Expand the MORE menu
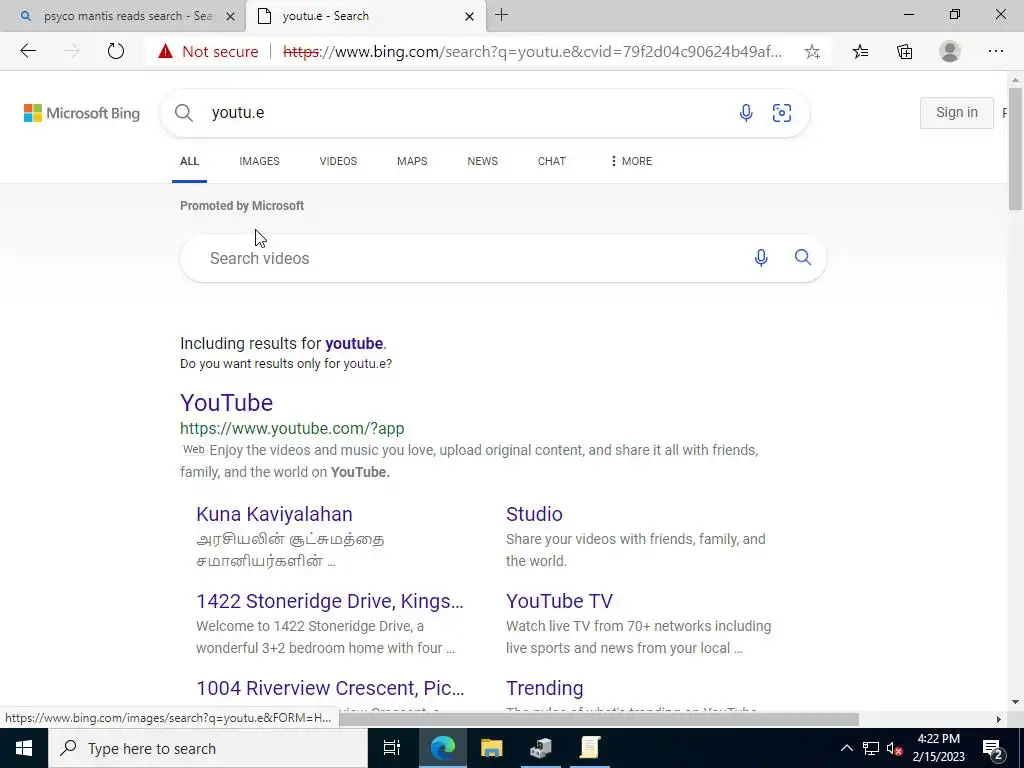The height and width of the screenshot is (768, 1024). pos(631,161)
